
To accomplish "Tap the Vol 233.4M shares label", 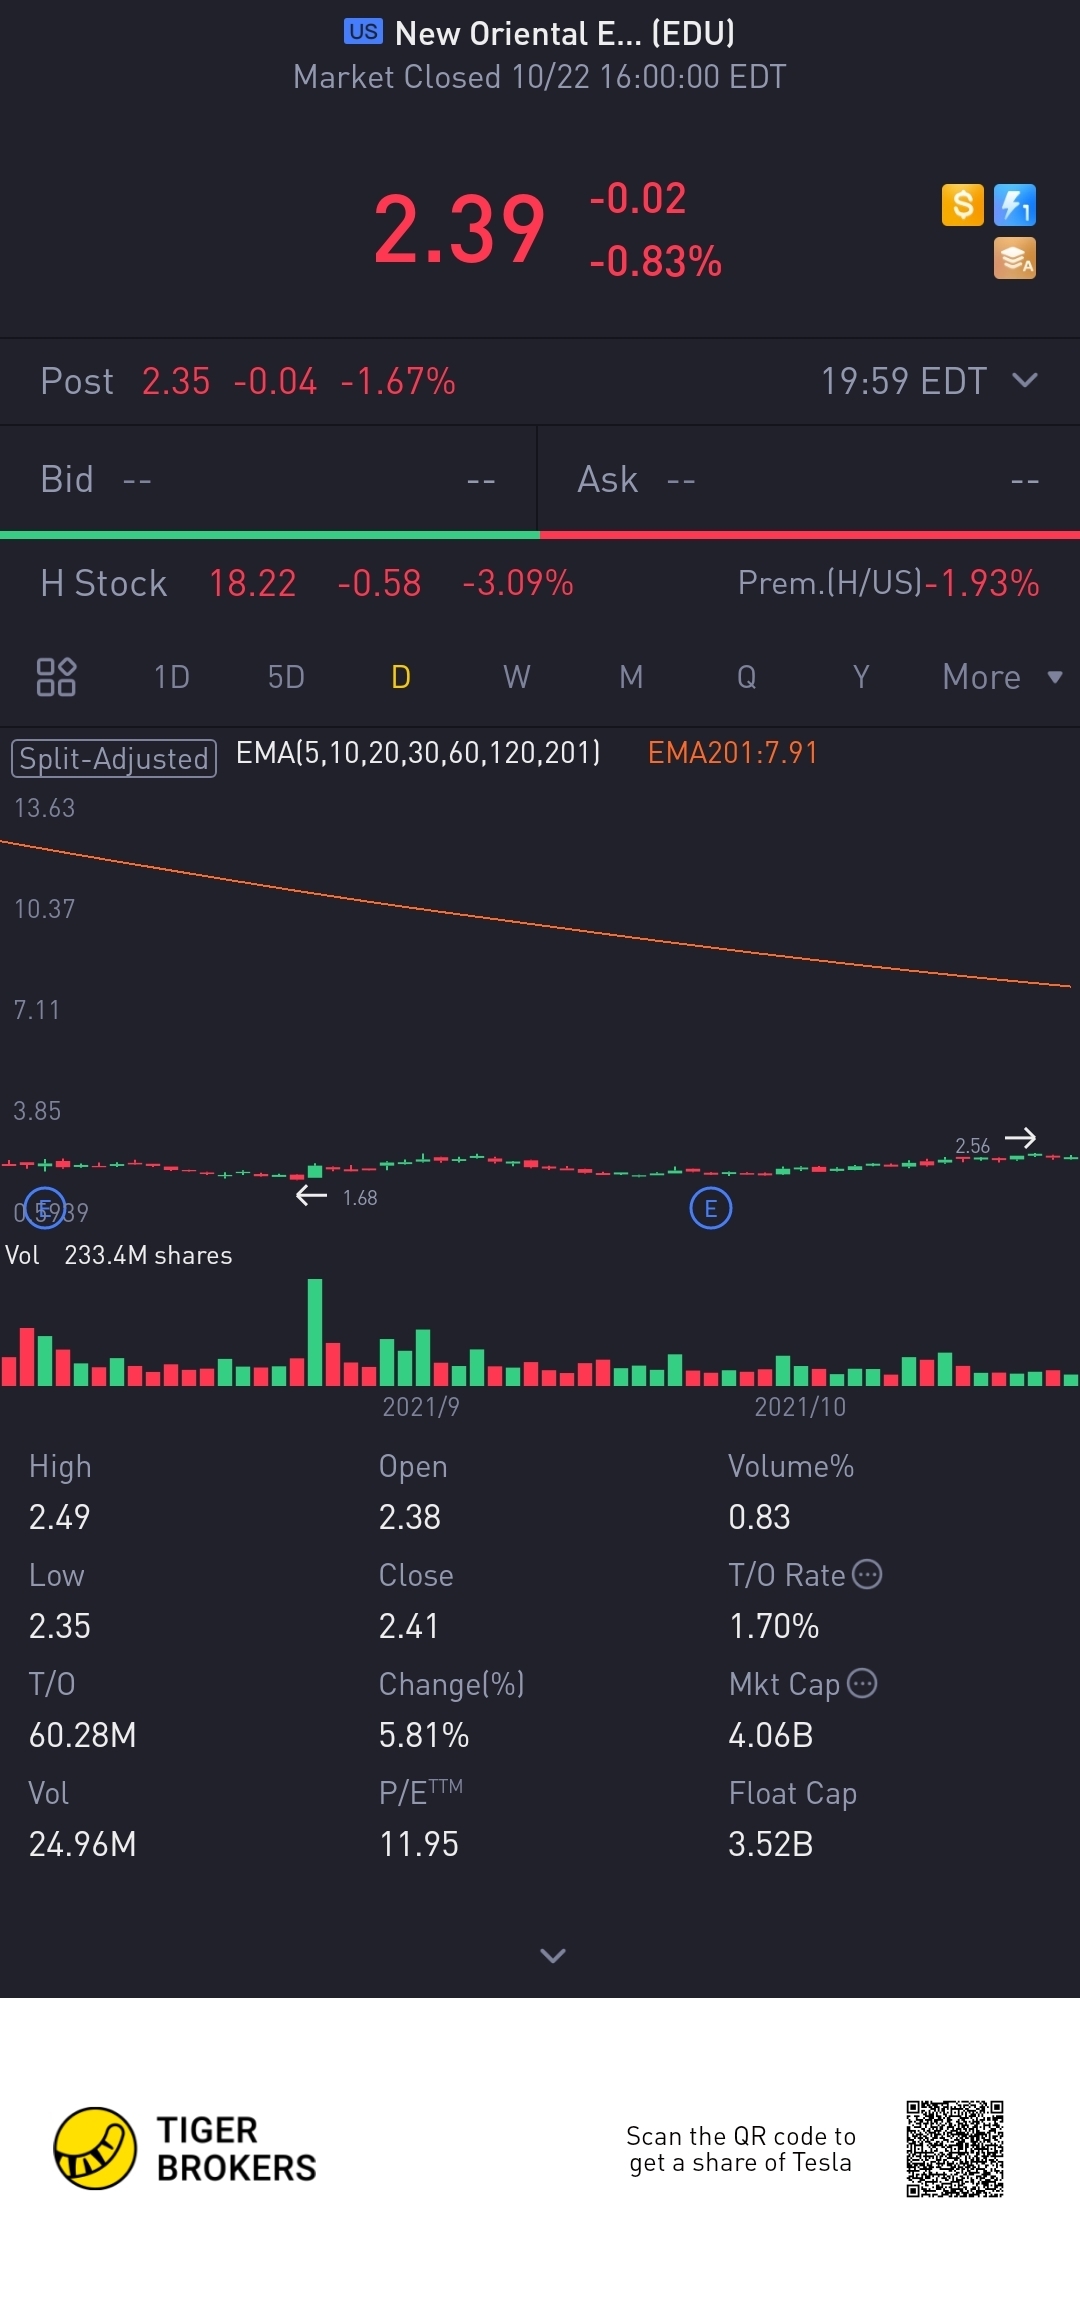I will (x=119, y=1255).
